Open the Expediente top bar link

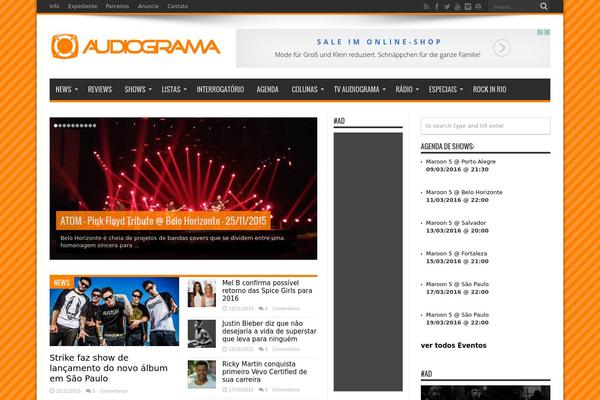click(83, 6)
